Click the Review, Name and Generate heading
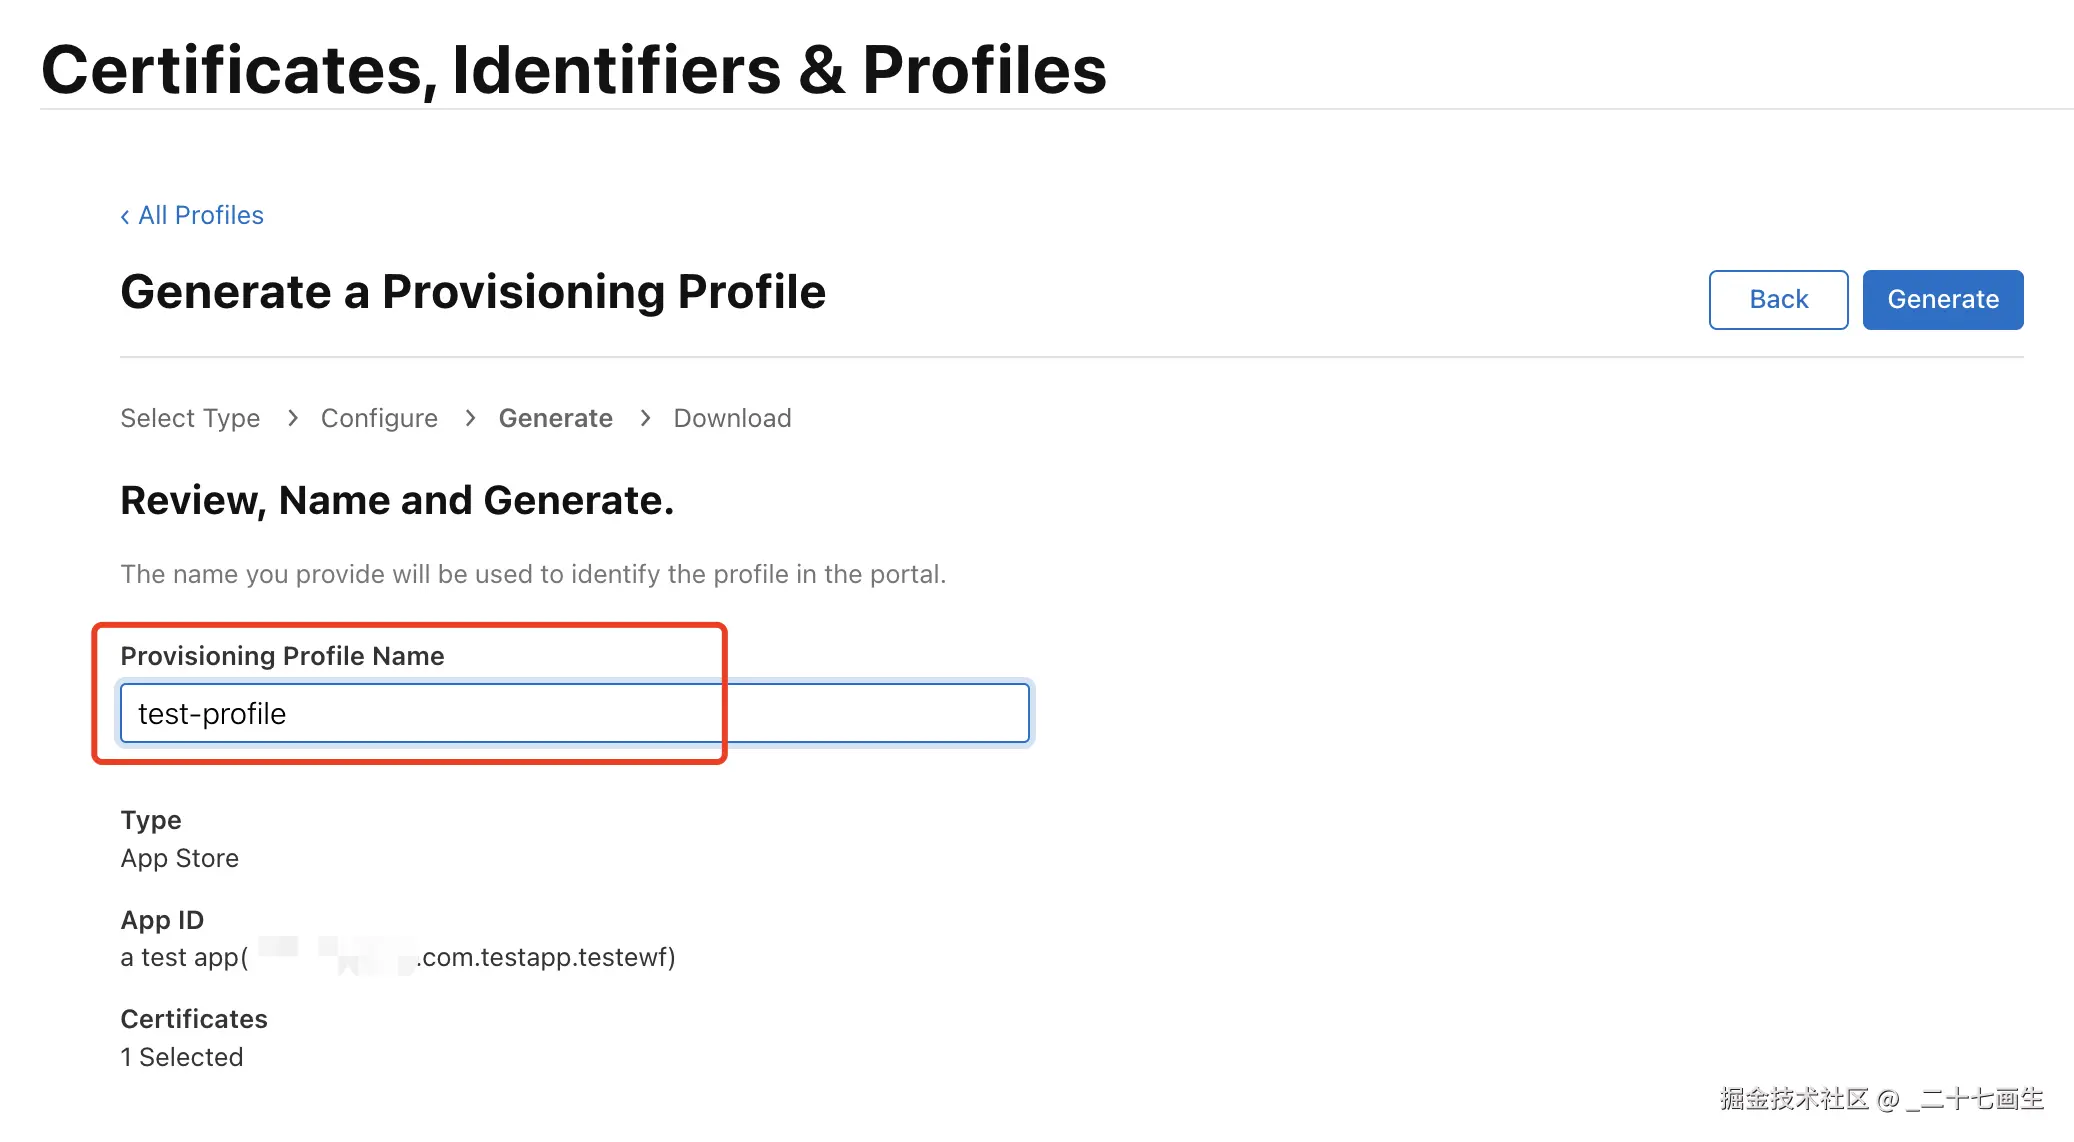Screen dimensions: 2074x1142 (x=397, y=500)
